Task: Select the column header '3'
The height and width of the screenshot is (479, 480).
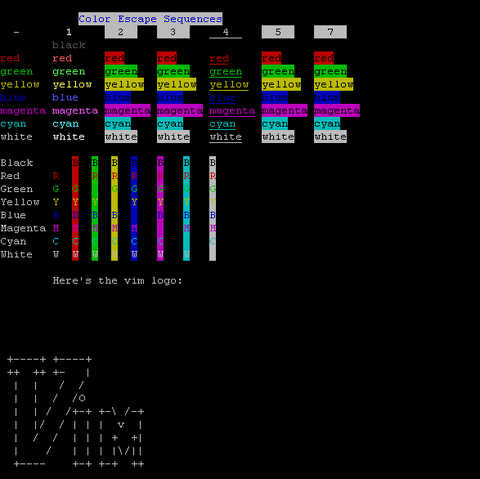Action: 173,32
